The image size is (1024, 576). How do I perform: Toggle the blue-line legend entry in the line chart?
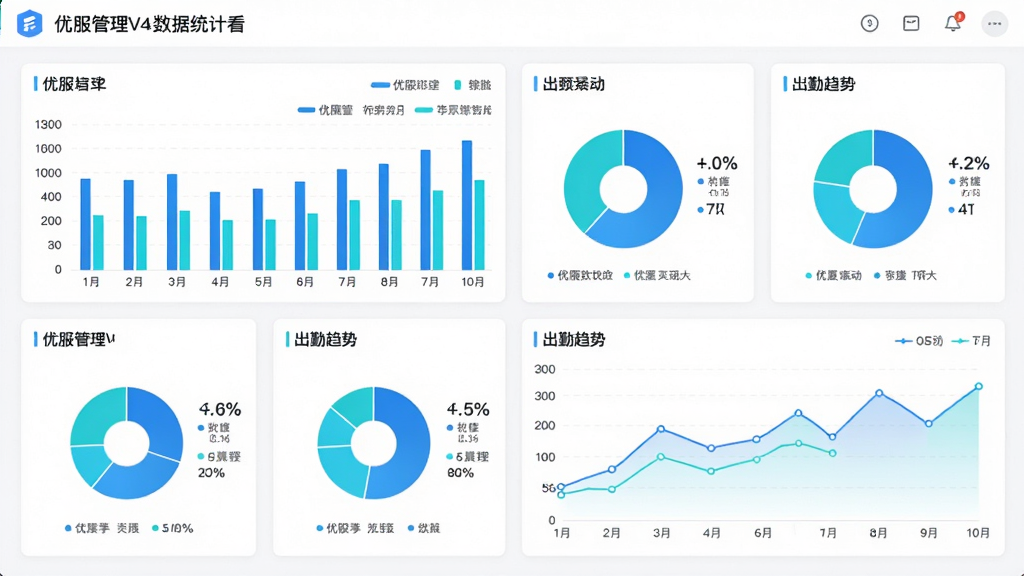[918, 341]
